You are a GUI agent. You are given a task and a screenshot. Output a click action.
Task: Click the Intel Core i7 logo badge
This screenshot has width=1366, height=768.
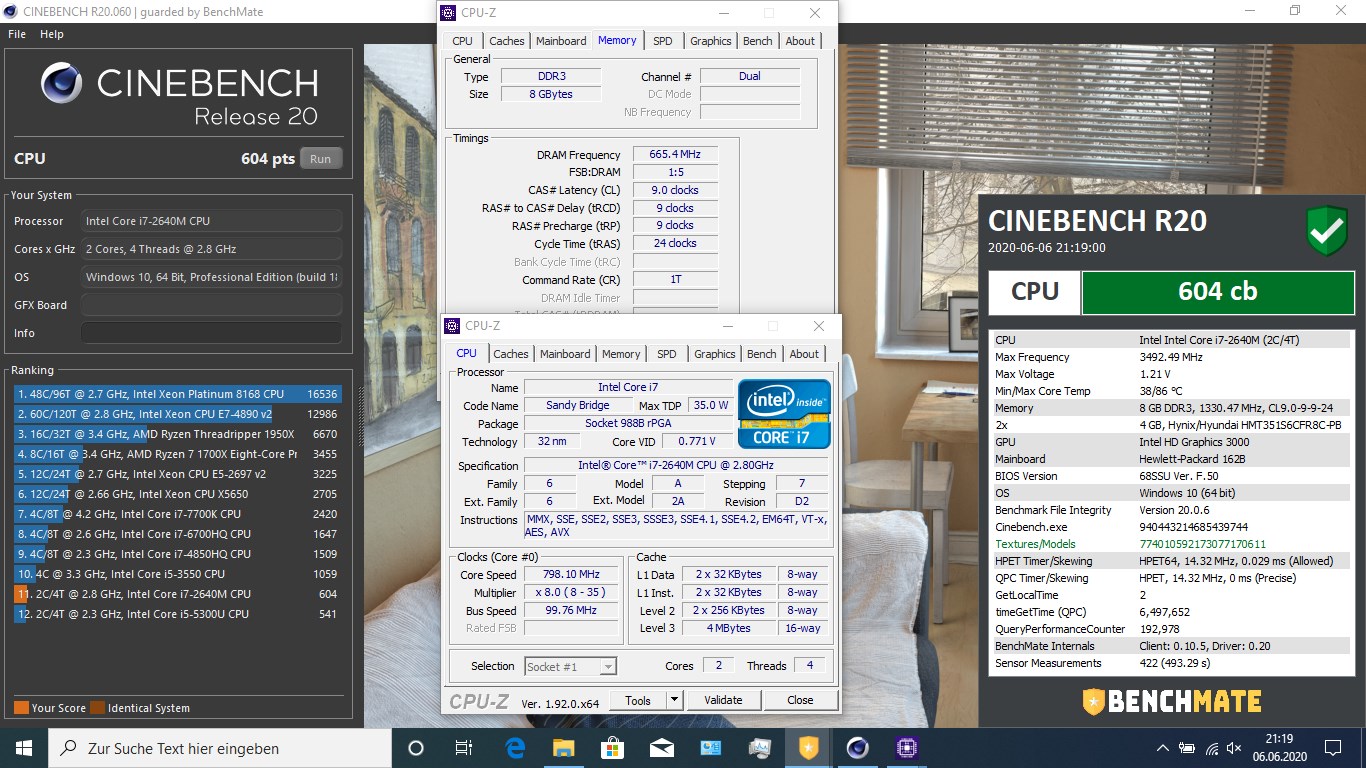pyautogui.click(x=785, y=413)
